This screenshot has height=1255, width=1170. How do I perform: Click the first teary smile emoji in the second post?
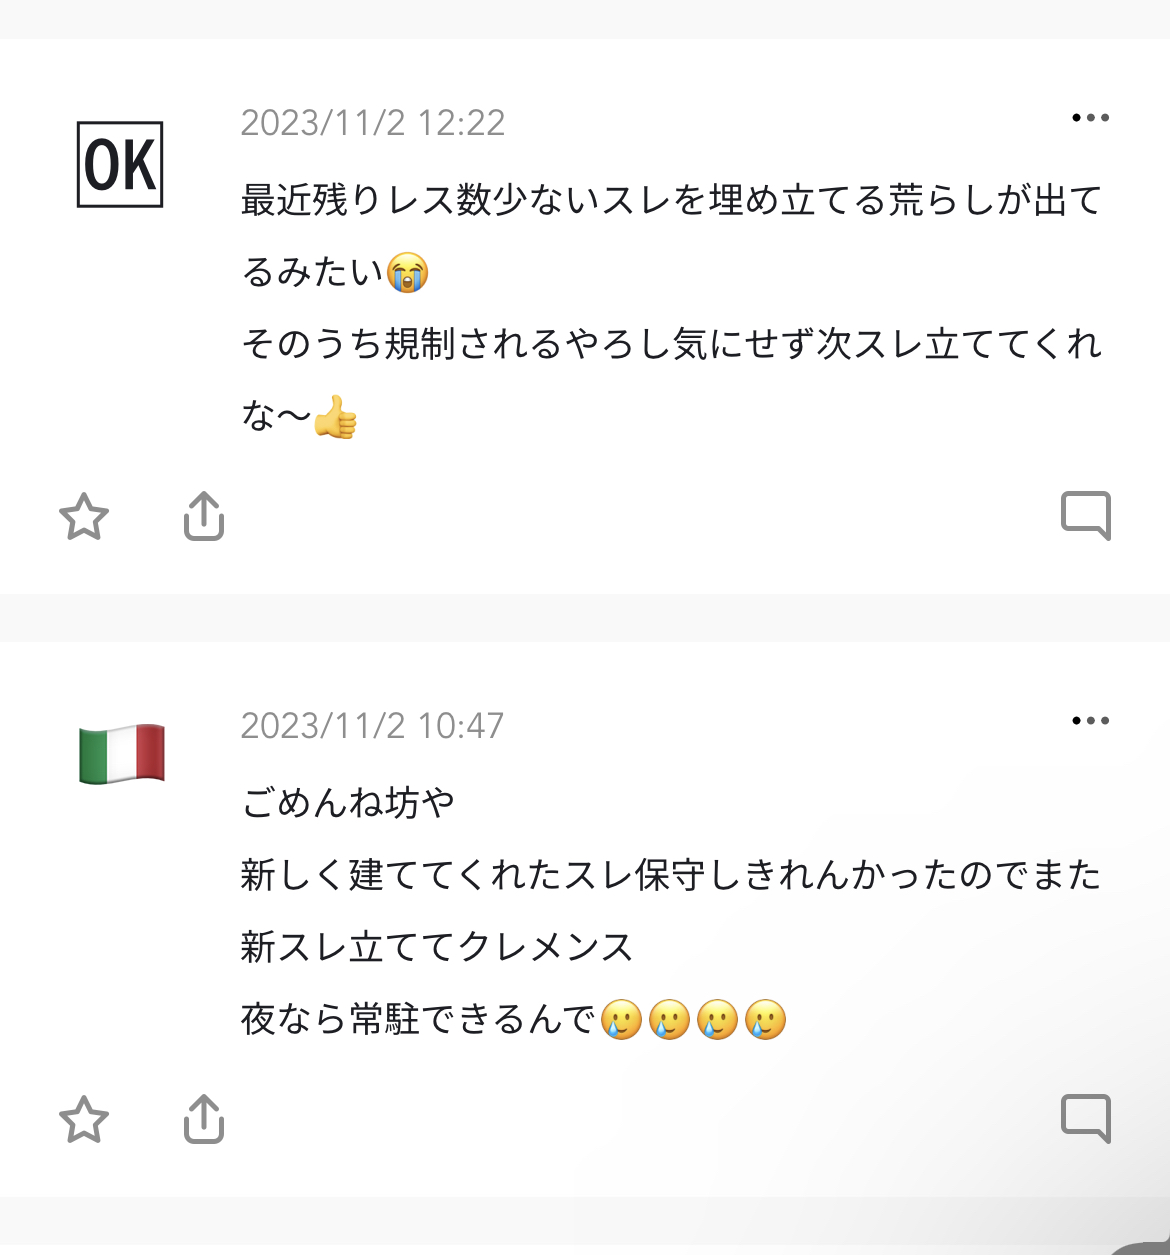621,1020
